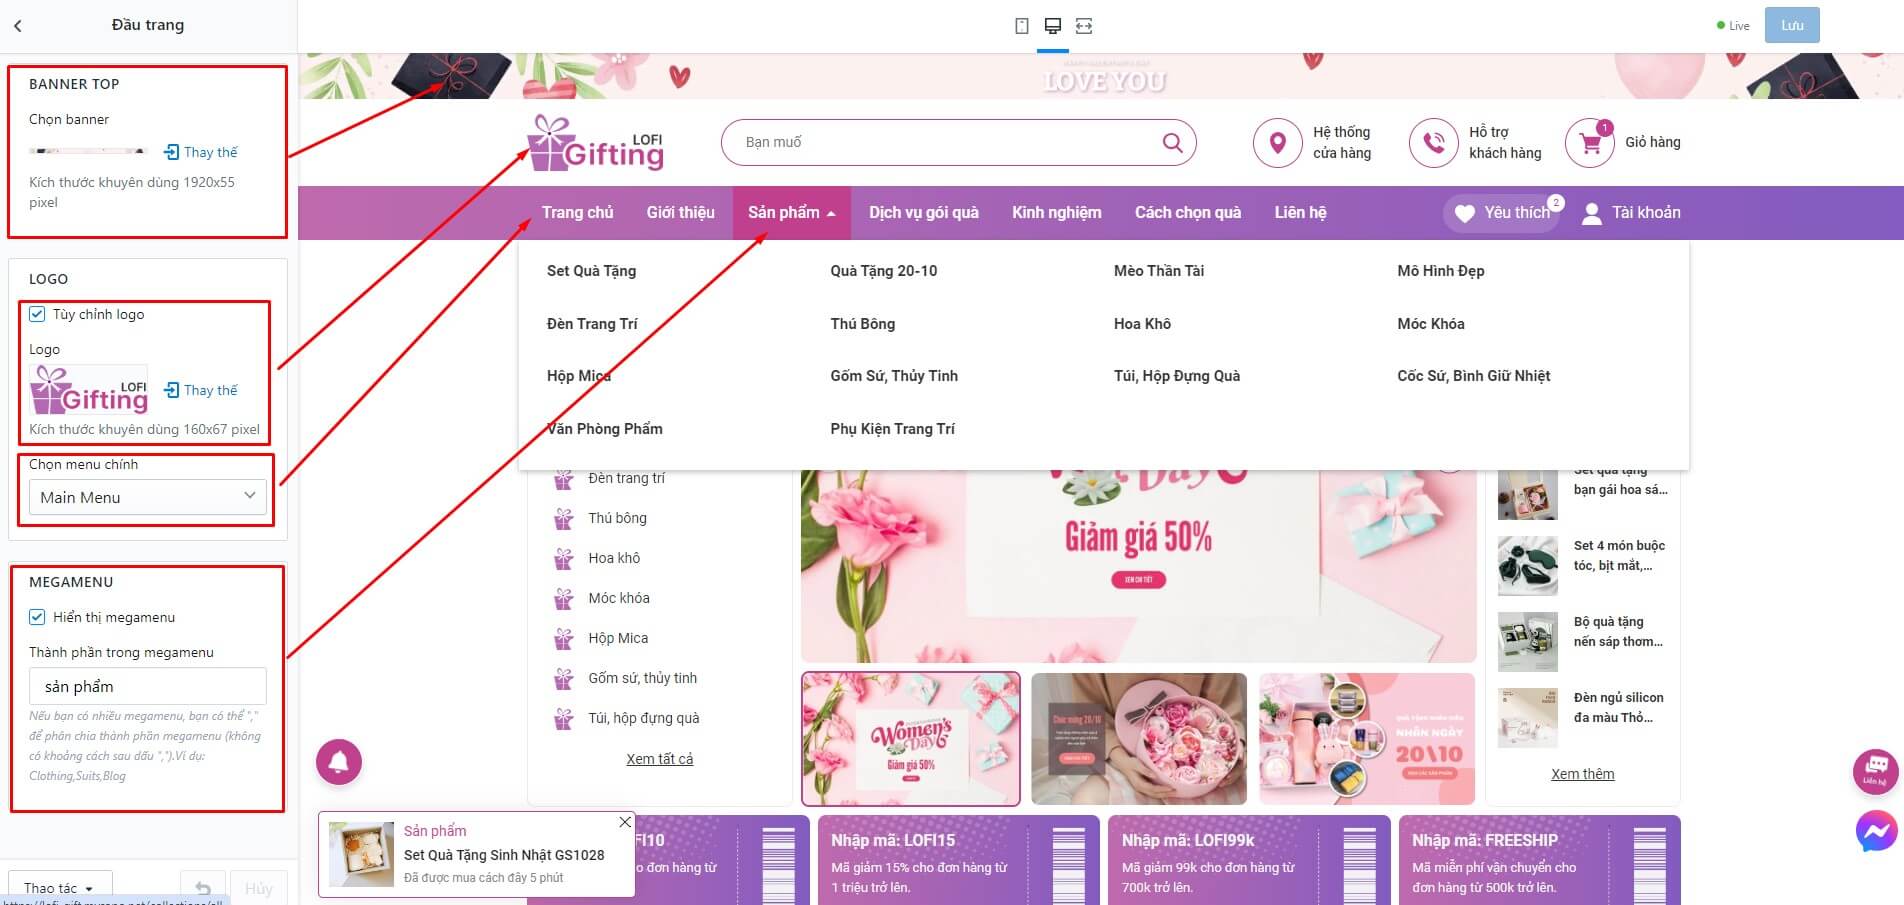The image size is (1904, 905).
Task: Open the shopping cart icon
Action: [x=1590, y=143]
